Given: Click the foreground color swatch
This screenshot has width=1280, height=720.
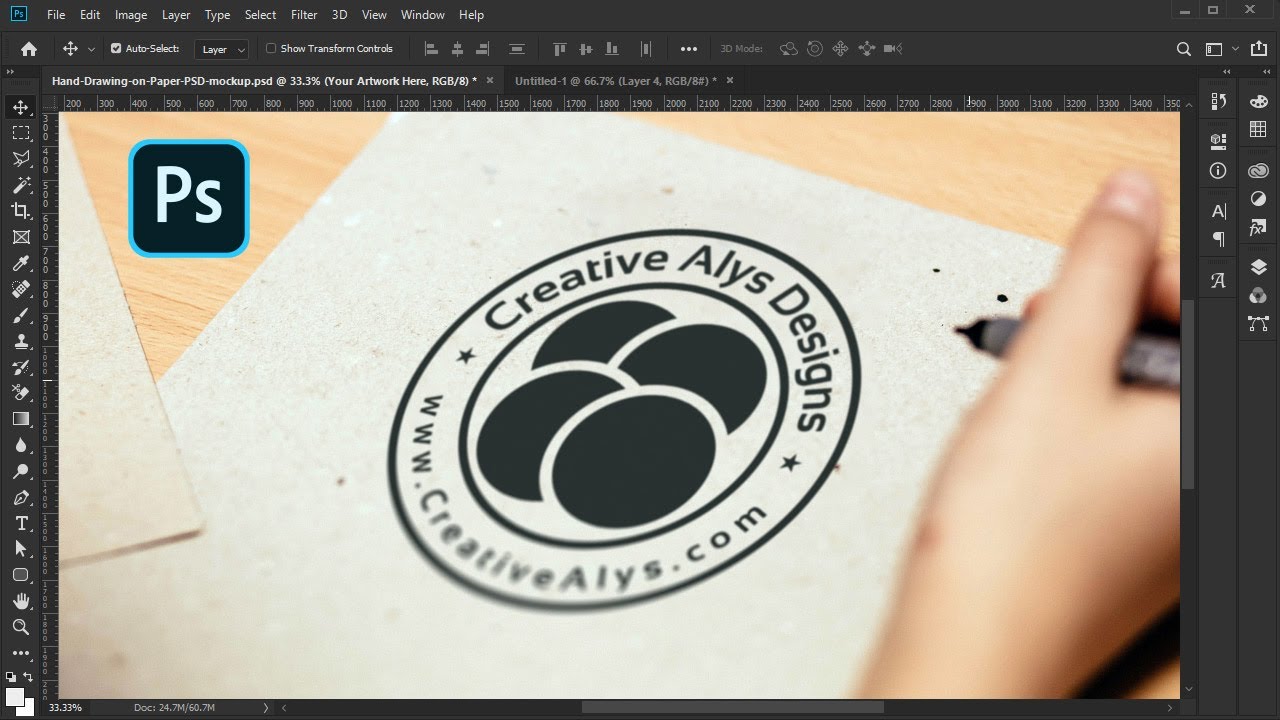Looking at the screenshot, I should point(14,697).
